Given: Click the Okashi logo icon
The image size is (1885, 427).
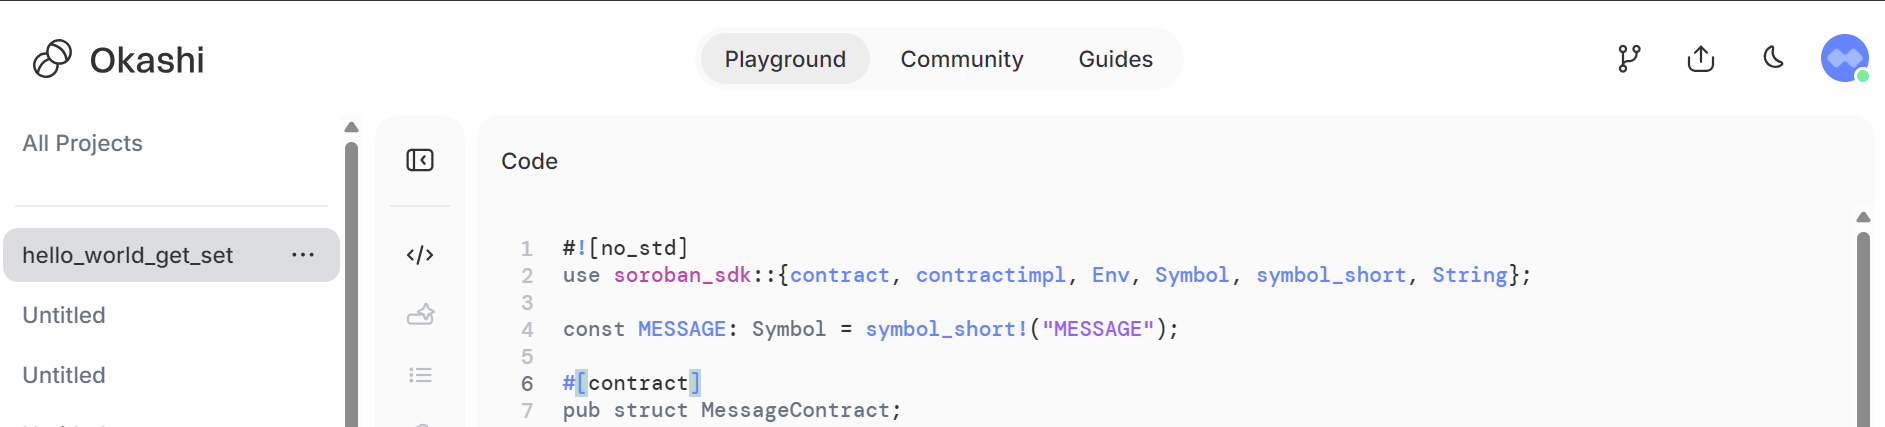Looking at the screenshot, I should coord(52,59).
